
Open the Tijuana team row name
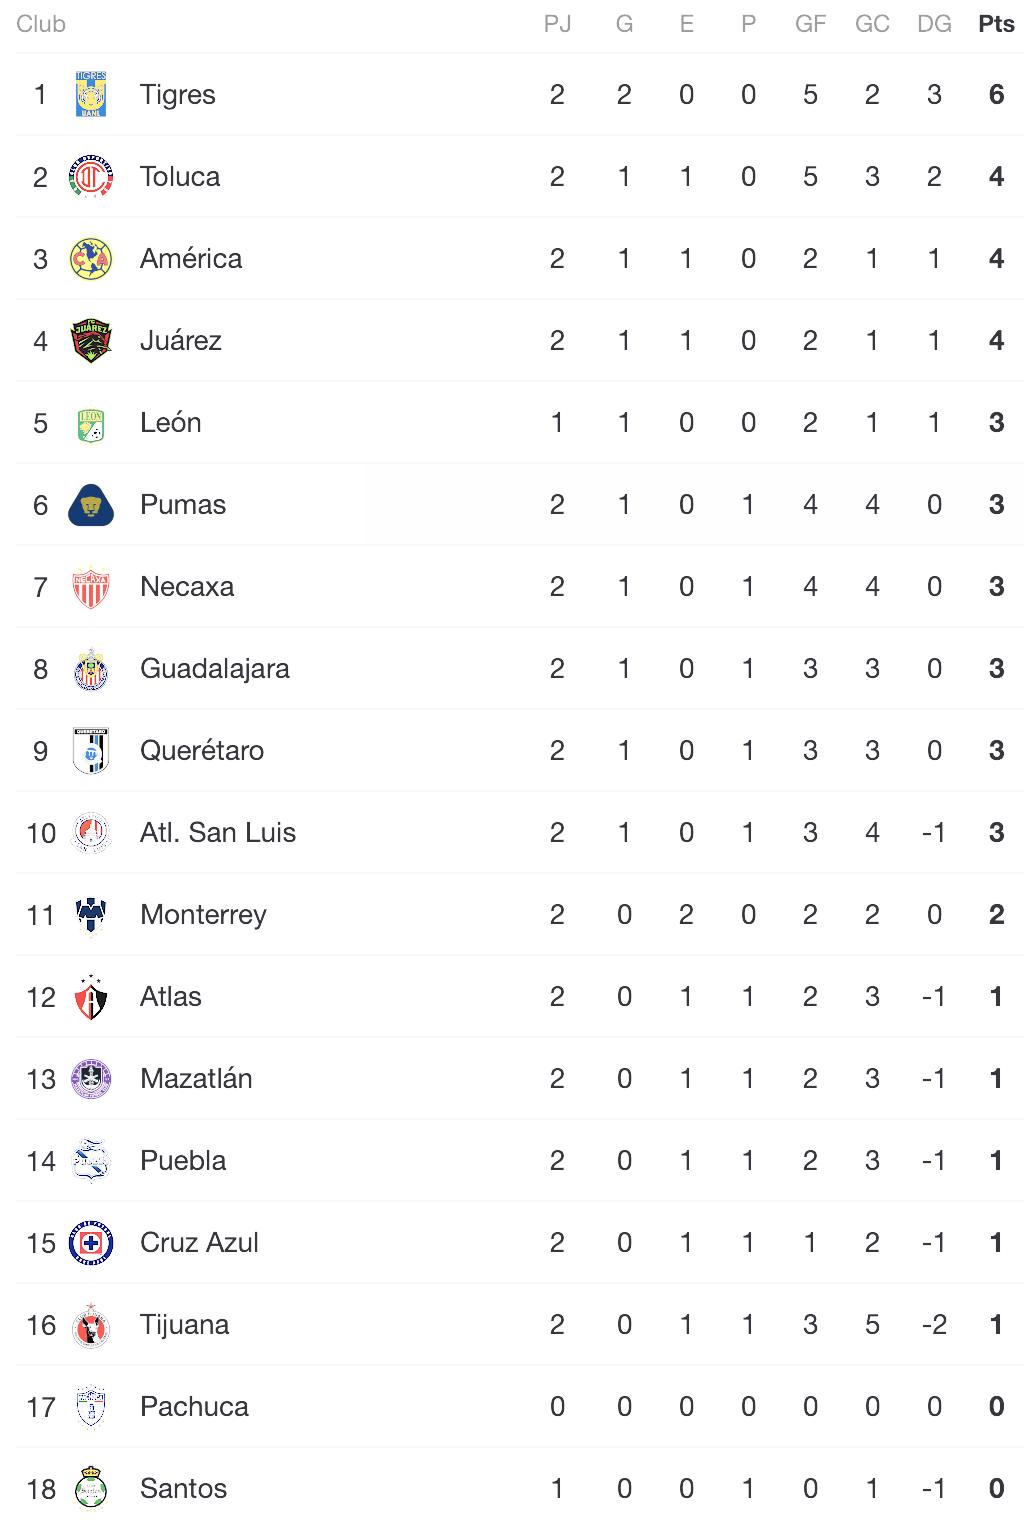[x=184, y=1325]
